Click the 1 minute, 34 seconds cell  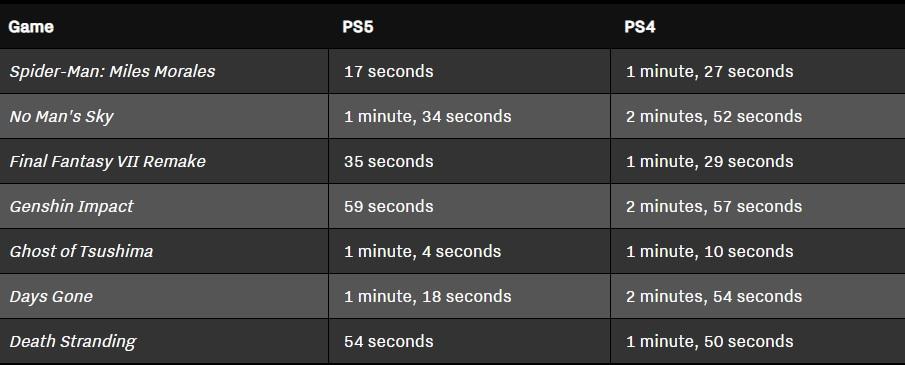click(428, 117)
